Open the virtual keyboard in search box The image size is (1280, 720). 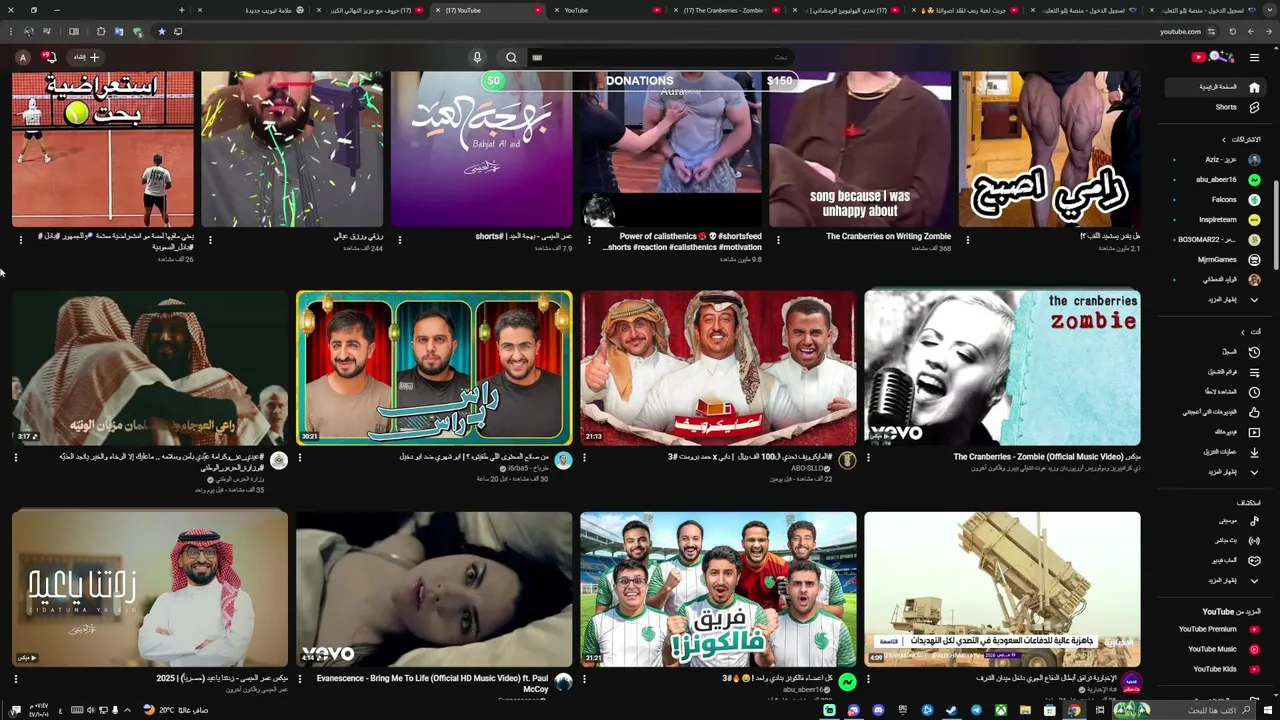[537, 57]
